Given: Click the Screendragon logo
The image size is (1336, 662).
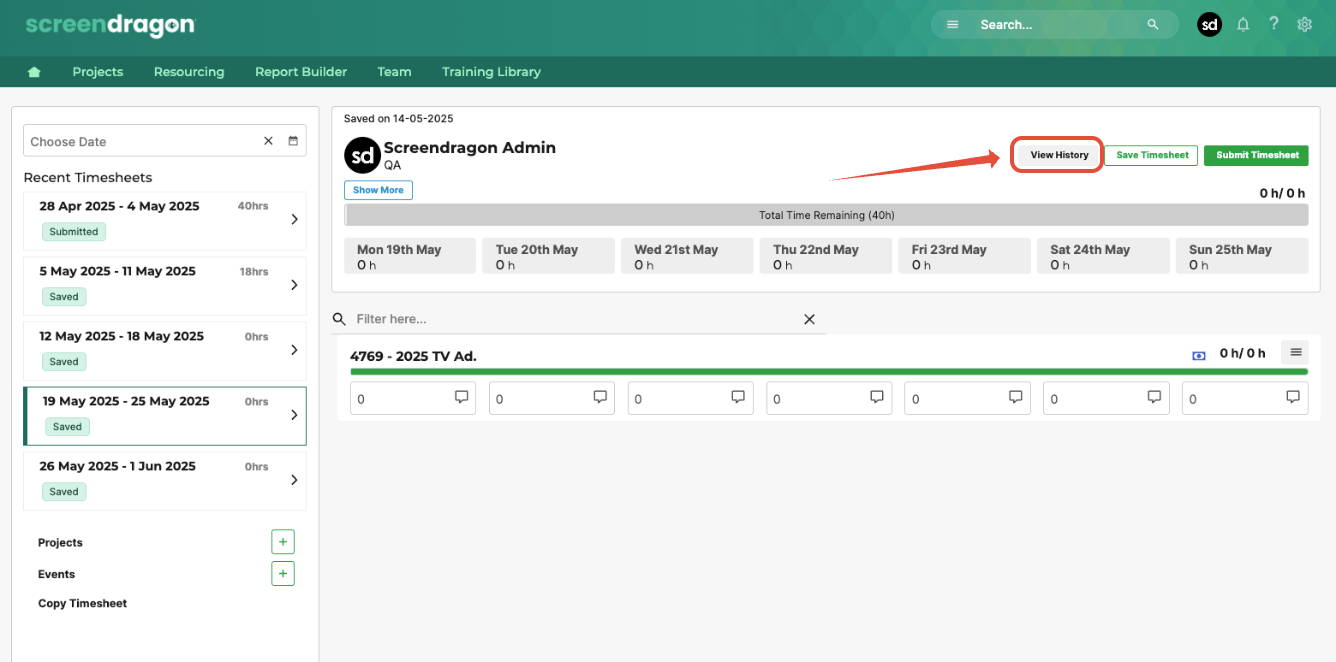Looking at the screenshot, I should (x=110, y=25).
